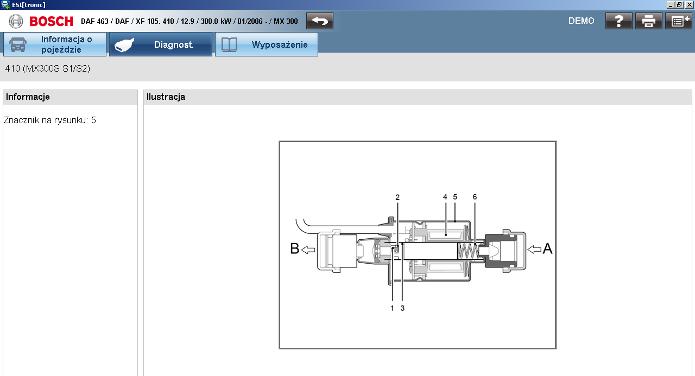The width and height of the screenshot is (695, 376).
Task: Open the list menu icon in the header
Action: [x=678, y=21]
